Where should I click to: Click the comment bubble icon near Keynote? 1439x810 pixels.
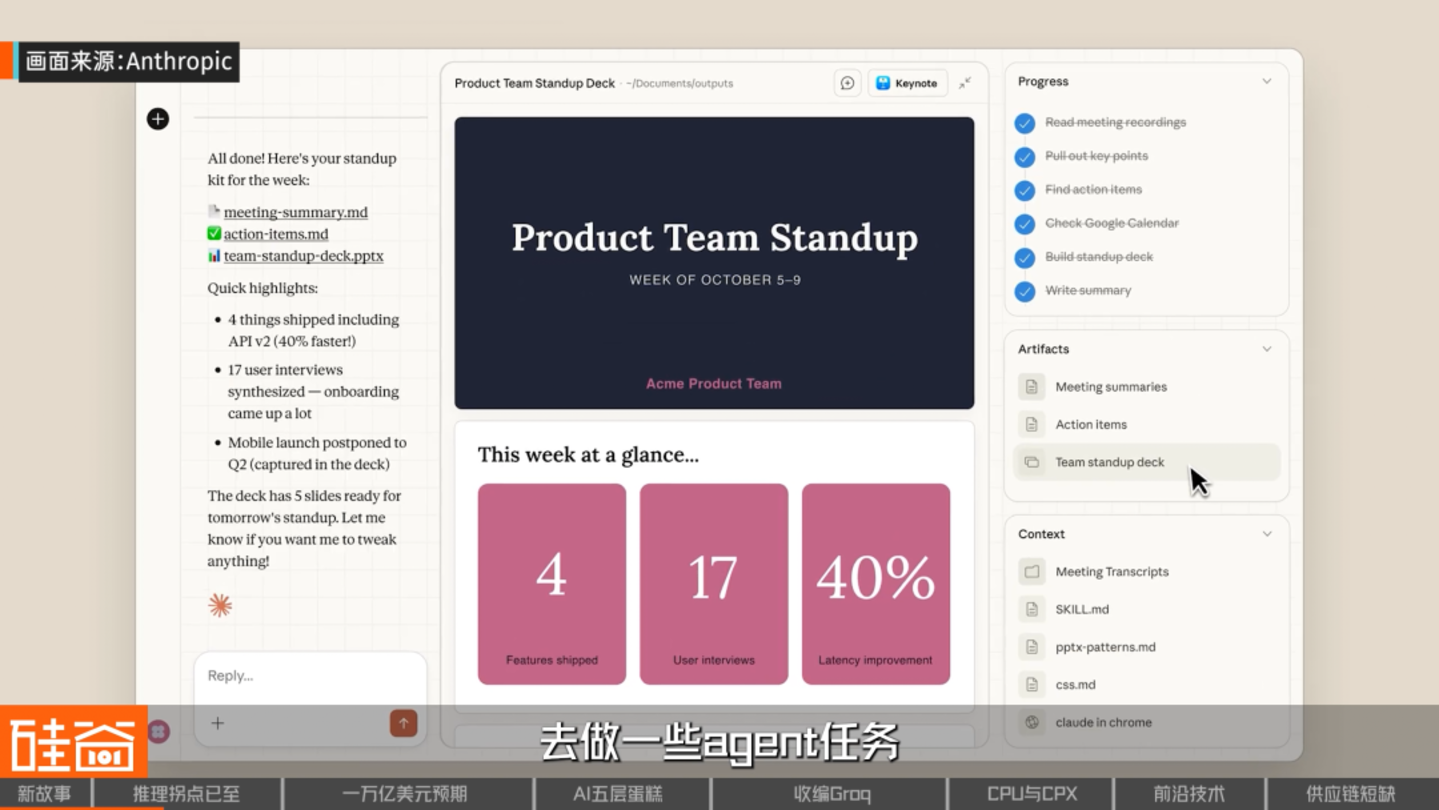click(x=847, y=83)
